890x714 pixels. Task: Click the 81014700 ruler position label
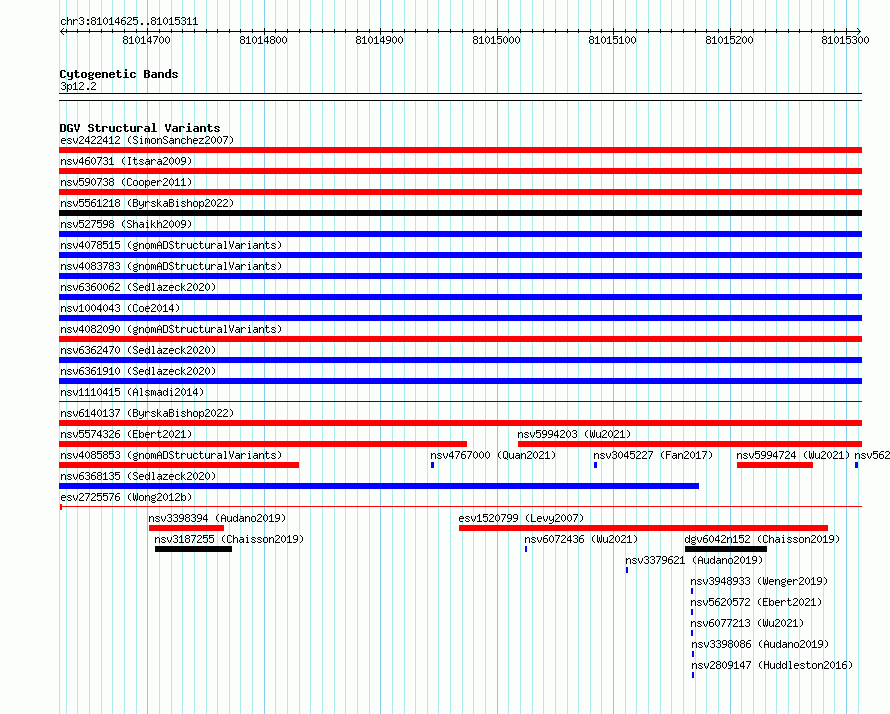tap(146, 40)
